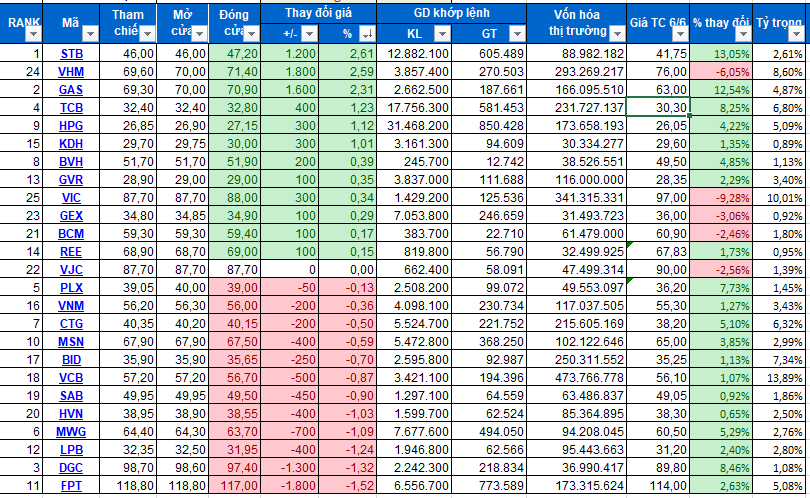
Task: Open the SAB ticker link
Action: [x=71, y=396]
